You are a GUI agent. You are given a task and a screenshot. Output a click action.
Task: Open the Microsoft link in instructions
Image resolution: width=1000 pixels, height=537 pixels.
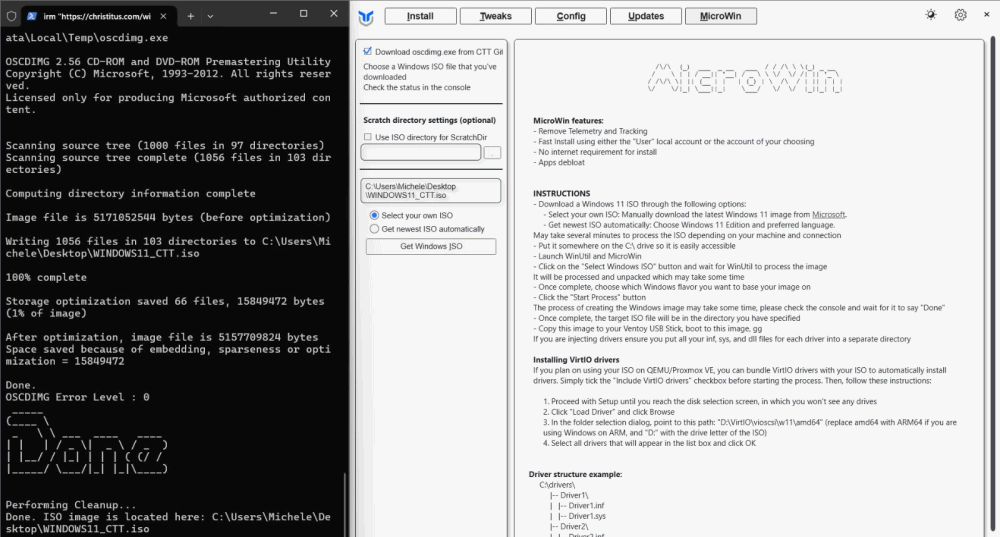click(x=828, y=214)
